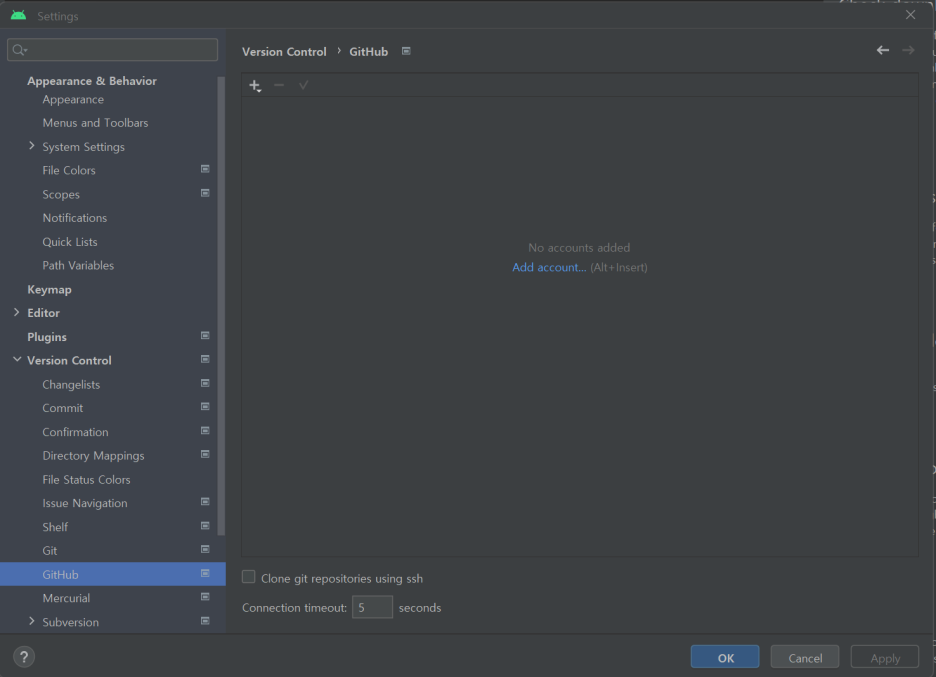Screen dimensions: 936x677
Task: Collapse the Version Control section
Action: (17, 359)
